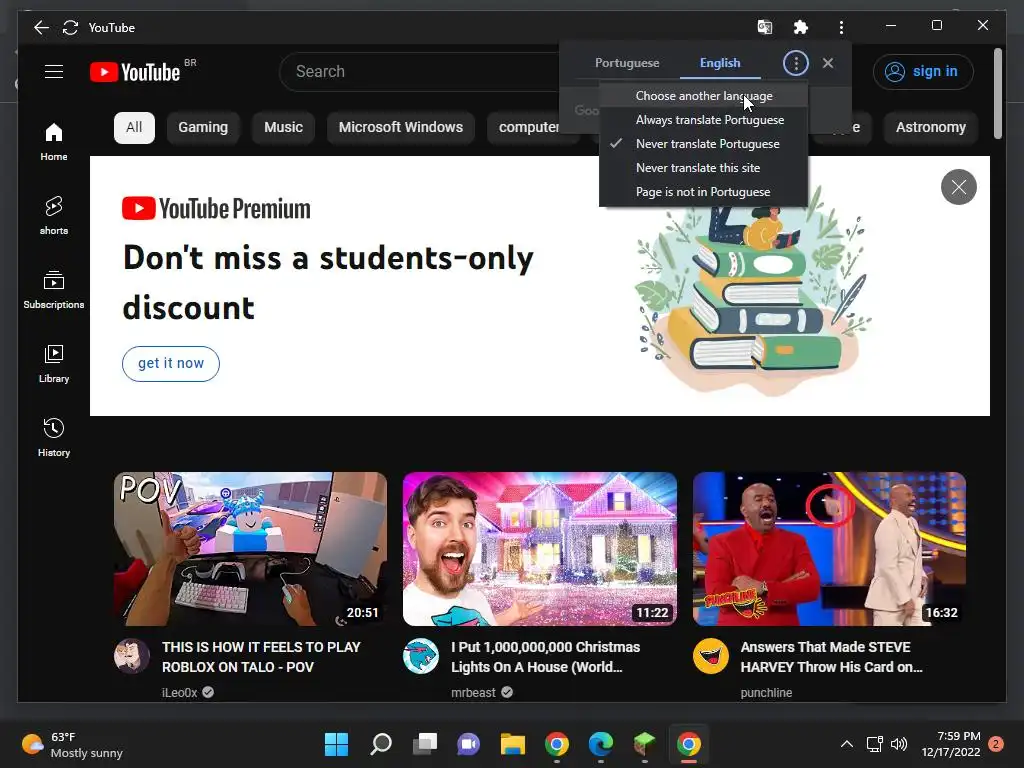Switch to the English translate tab
The image size is (1024, 768).
[720, 63]
